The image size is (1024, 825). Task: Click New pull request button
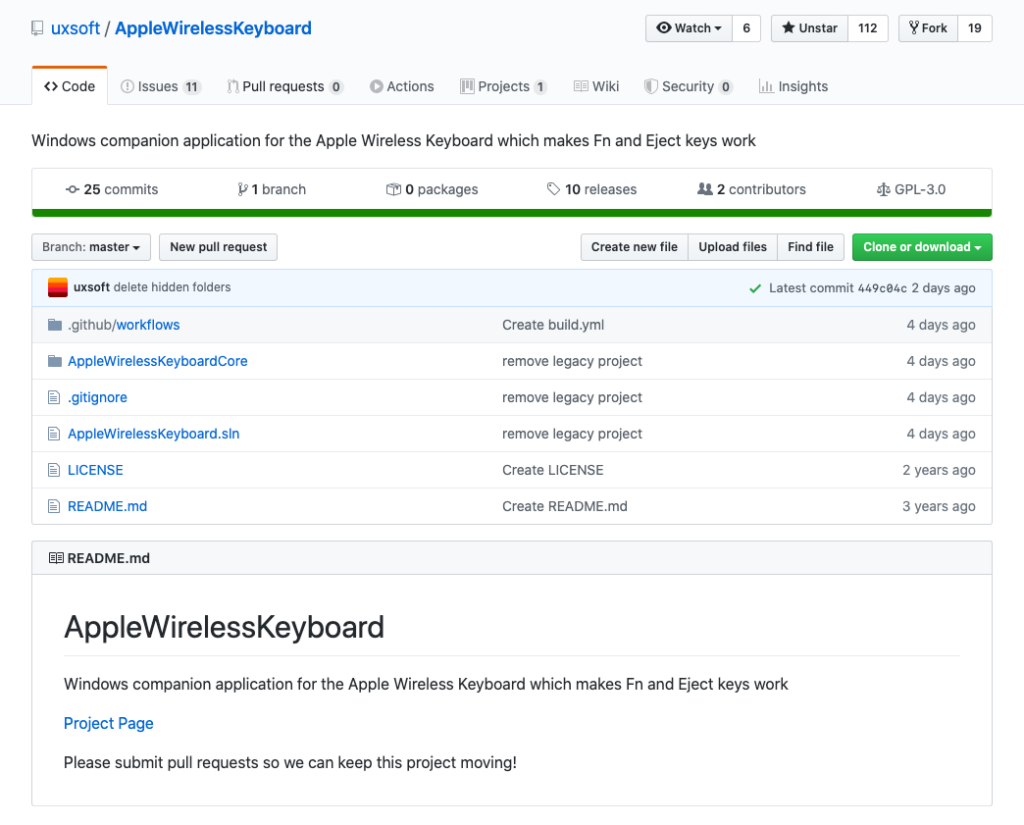pyautogui.click(x=218, y=247)
